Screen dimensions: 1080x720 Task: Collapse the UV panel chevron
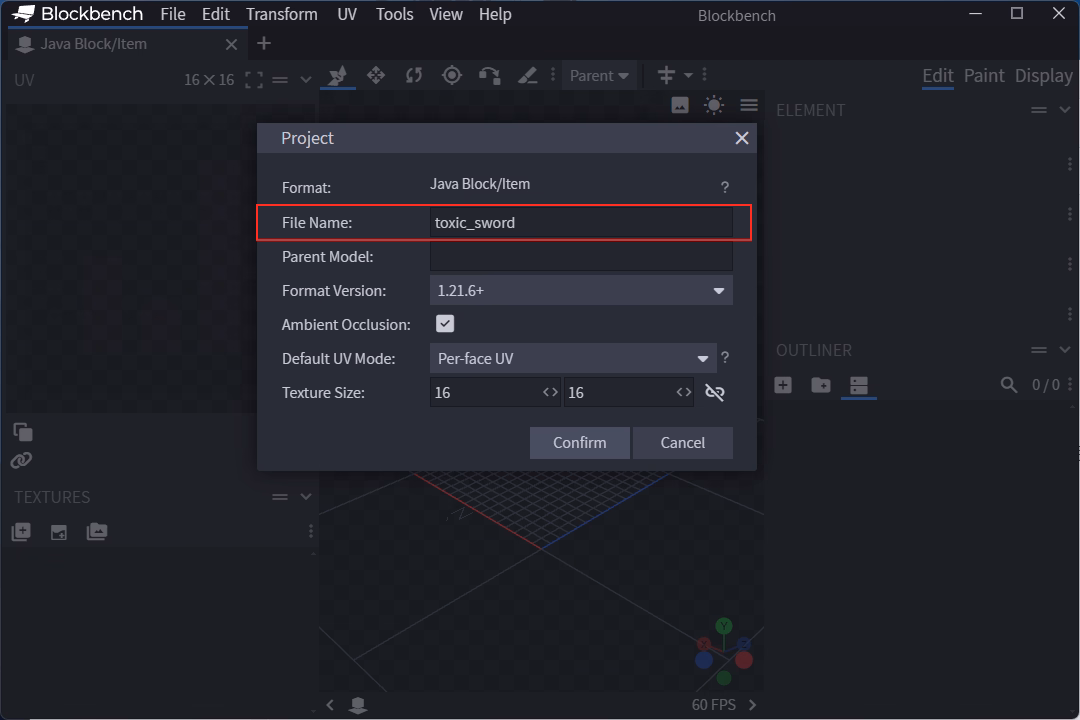pos(306,80)
